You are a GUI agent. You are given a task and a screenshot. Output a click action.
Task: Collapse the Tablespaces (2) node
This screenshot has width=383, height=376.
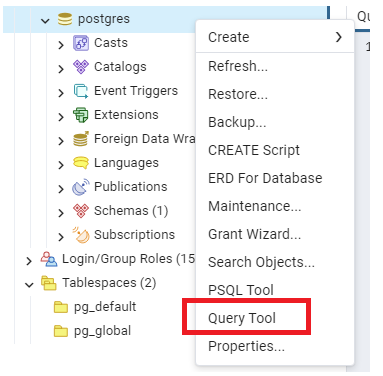point(29,285)
